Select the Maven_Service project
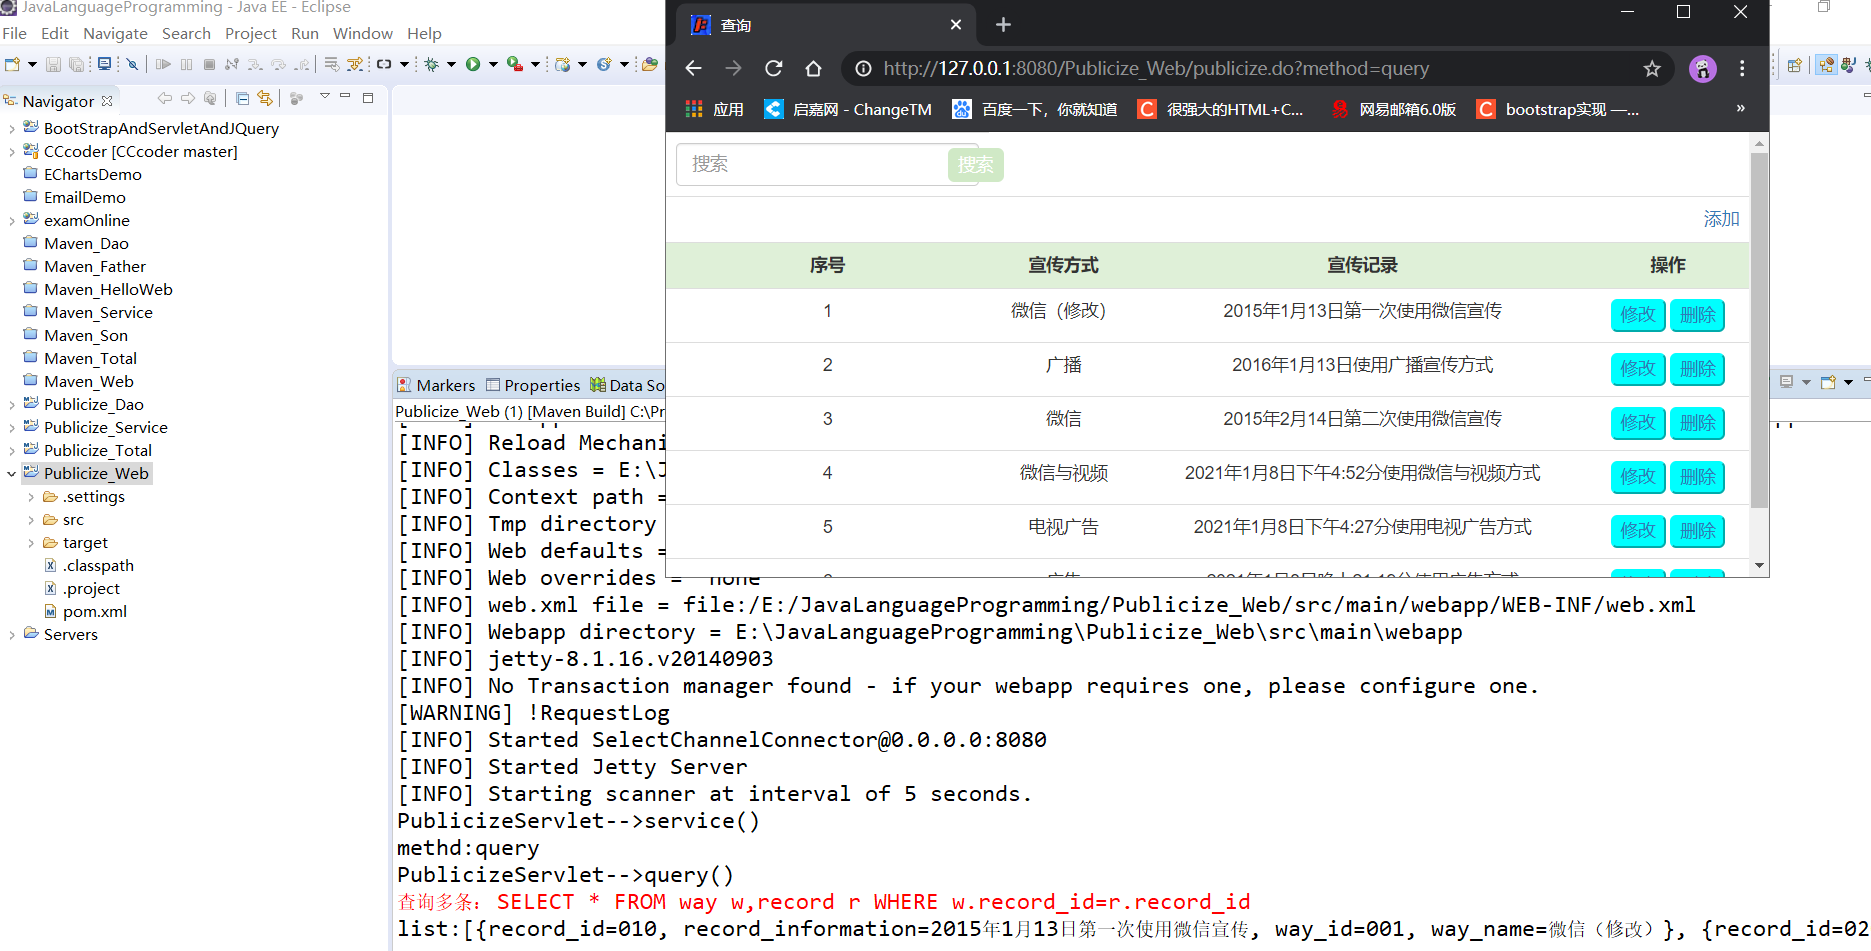The image size is (1871, 951). coord(88,312)
